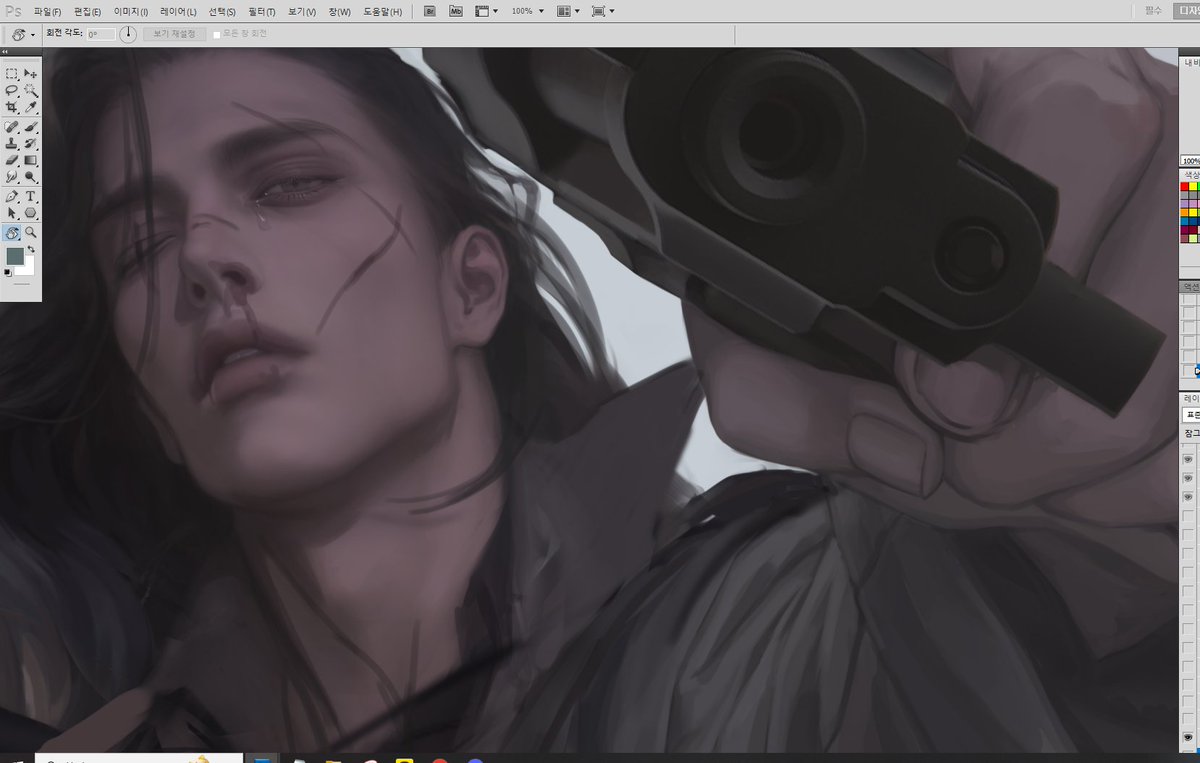This screenshot has width=1200, height=763.
Task: Click the navigator 100% zoom field
Action: pos(1190,161)
